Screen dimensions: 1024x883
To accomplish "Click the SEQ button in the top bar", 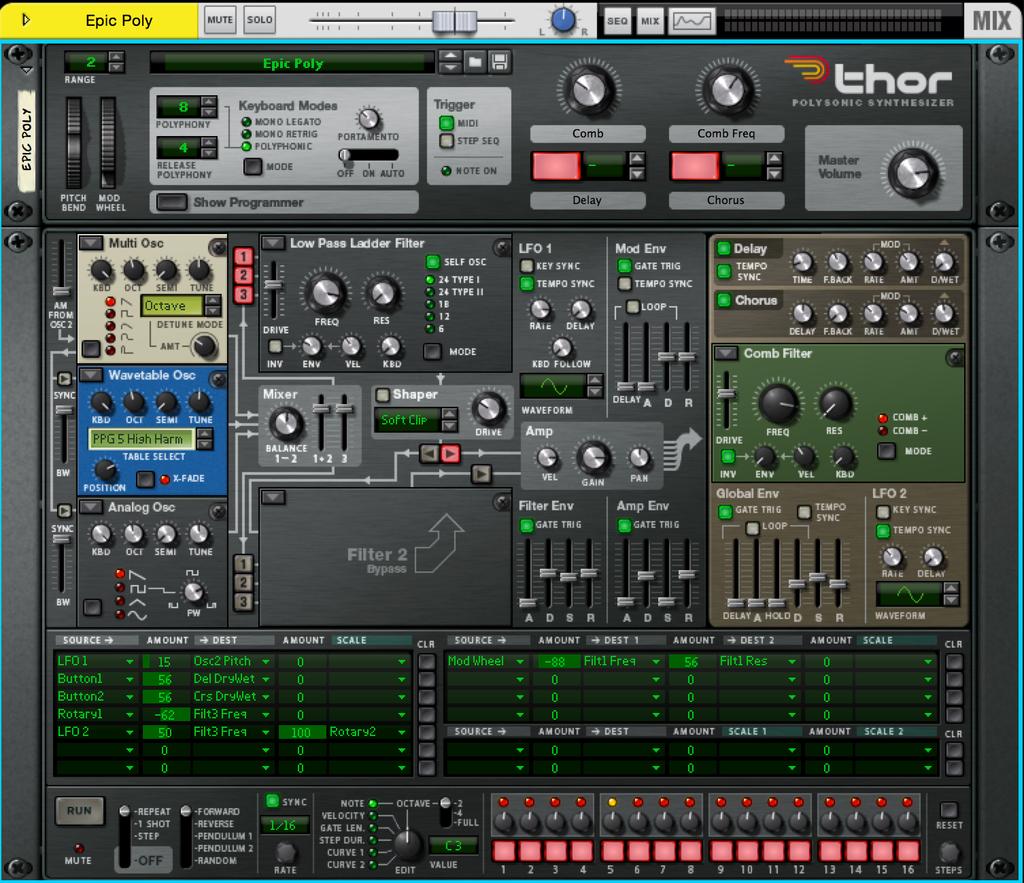I will tap(617, 21).
